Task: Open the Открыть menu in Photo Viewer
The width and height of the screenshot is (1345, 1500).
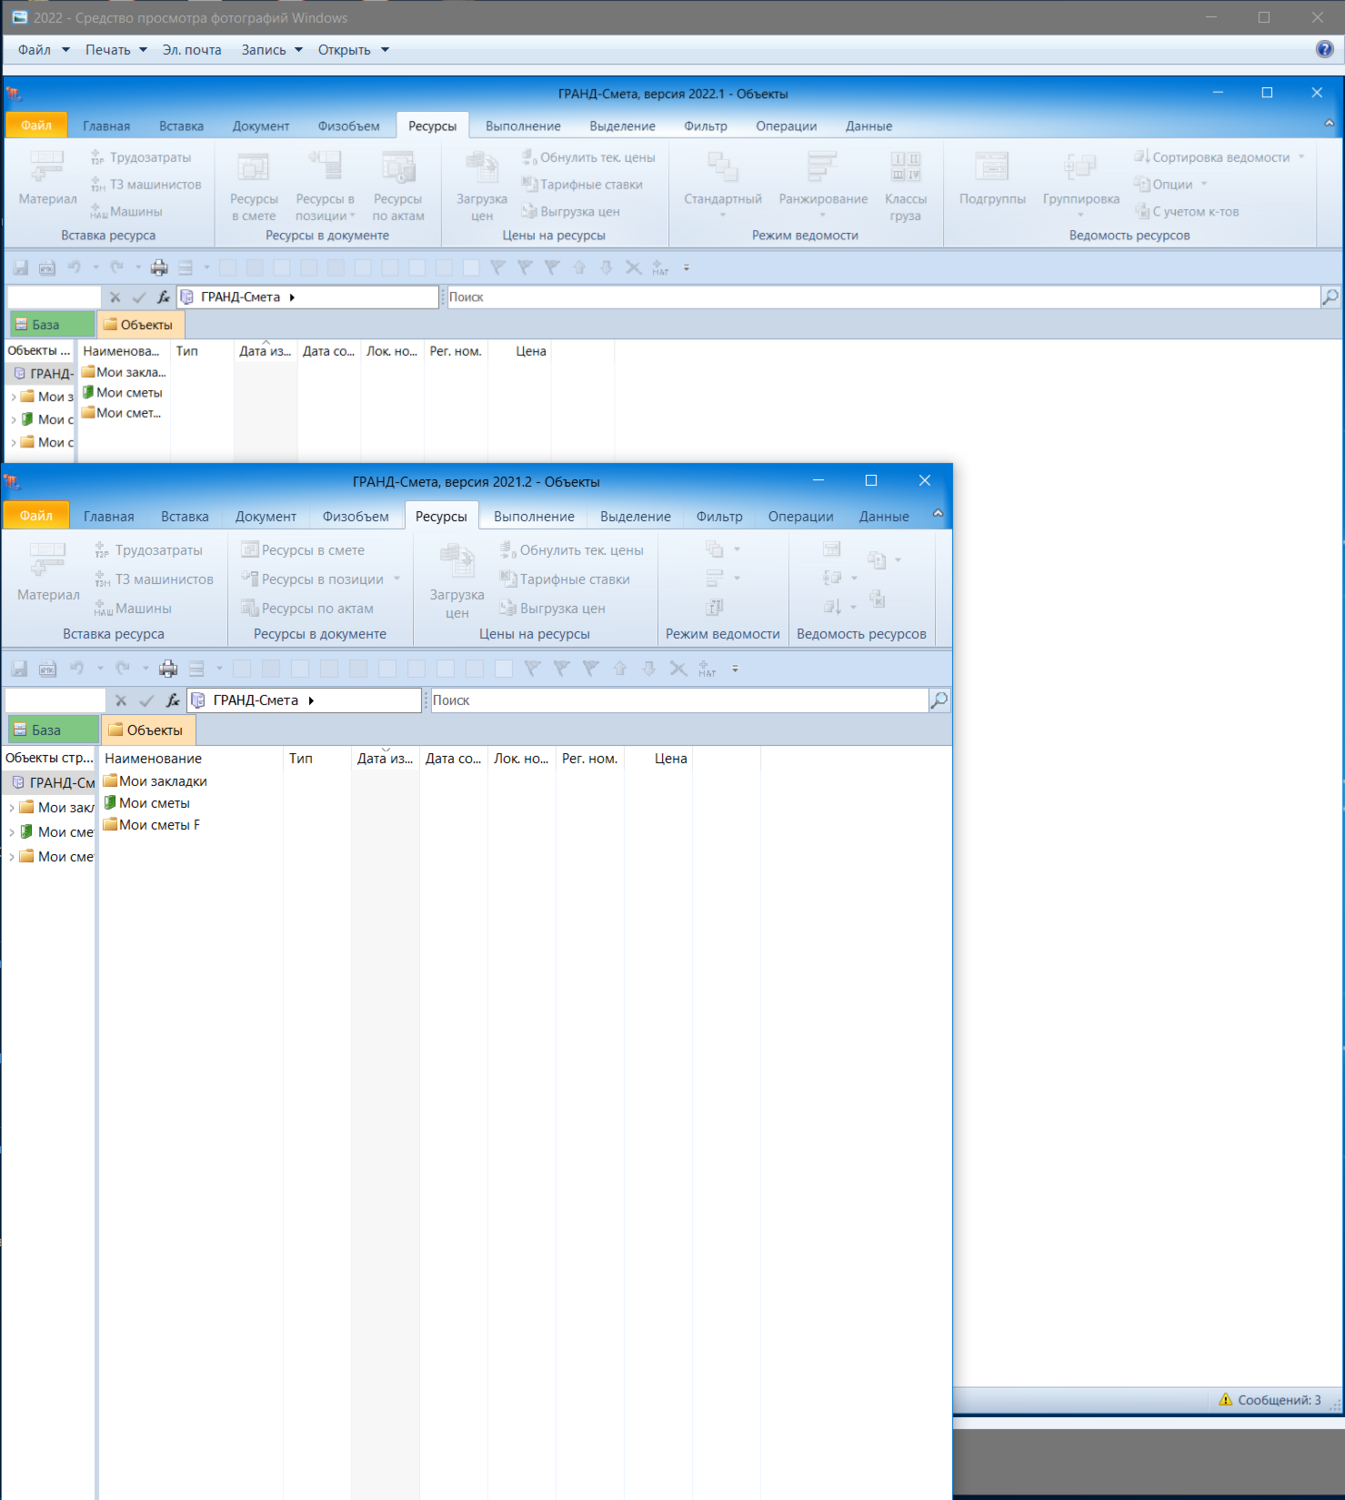Action: pyautogui.click(x=353, y=49)
